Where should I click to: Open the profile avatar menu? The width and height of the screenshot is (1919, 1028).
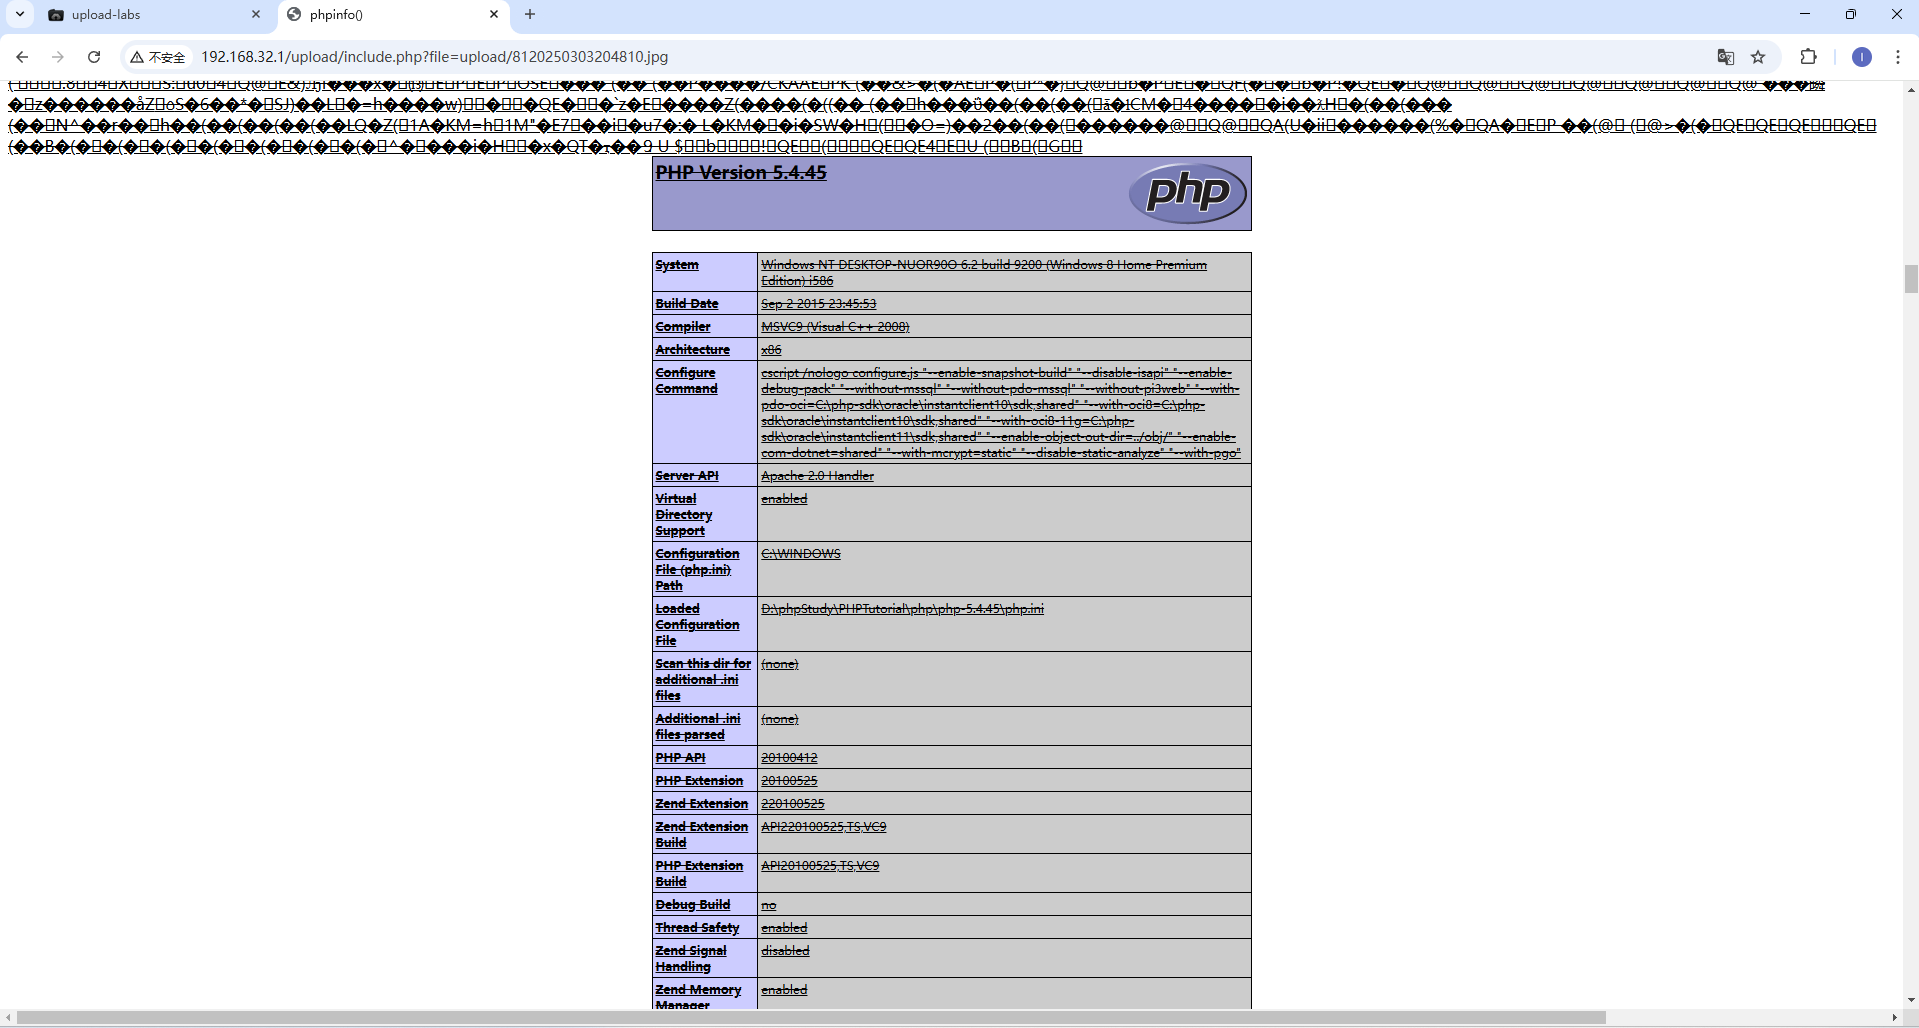coord(1862,57)
